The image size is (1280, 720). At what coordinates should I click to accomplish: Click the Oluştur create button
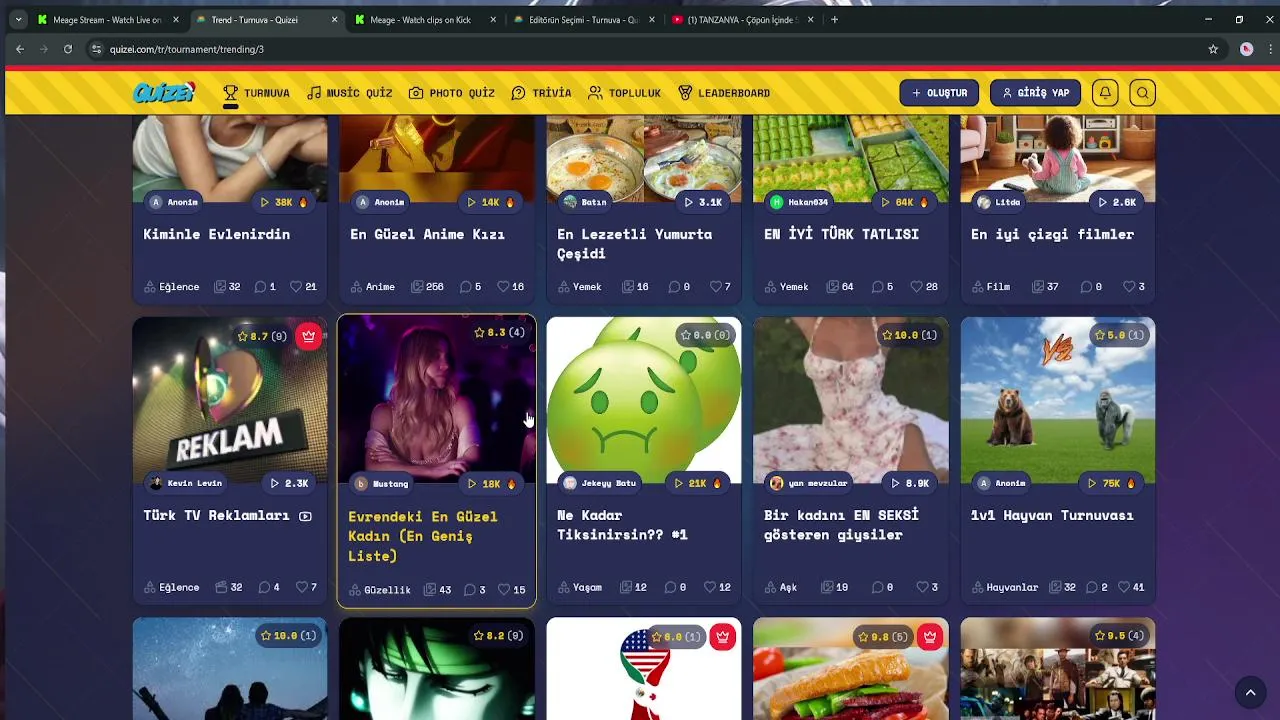939,93
